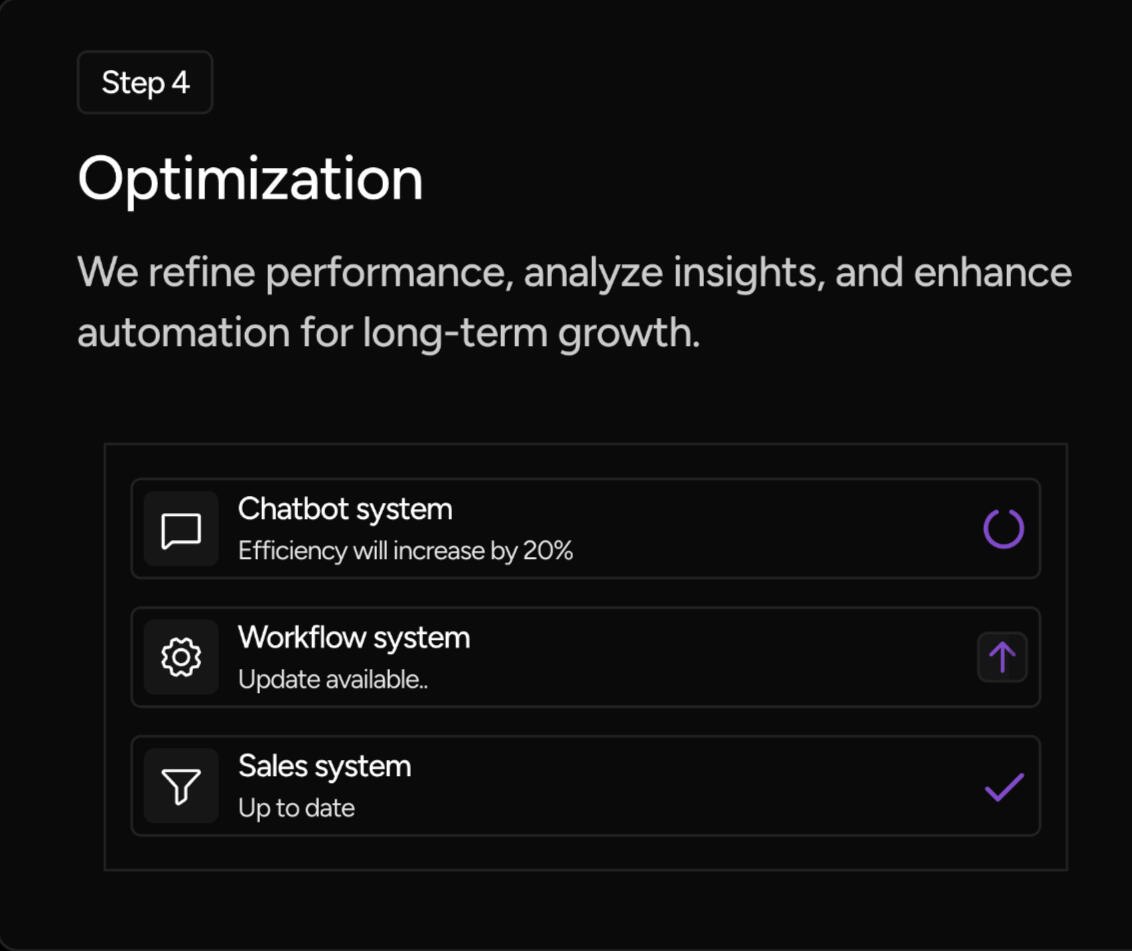Screen dimensions: 1132x951
Task: Click the purple loading spinner icon
Action: coord(1003,529)
